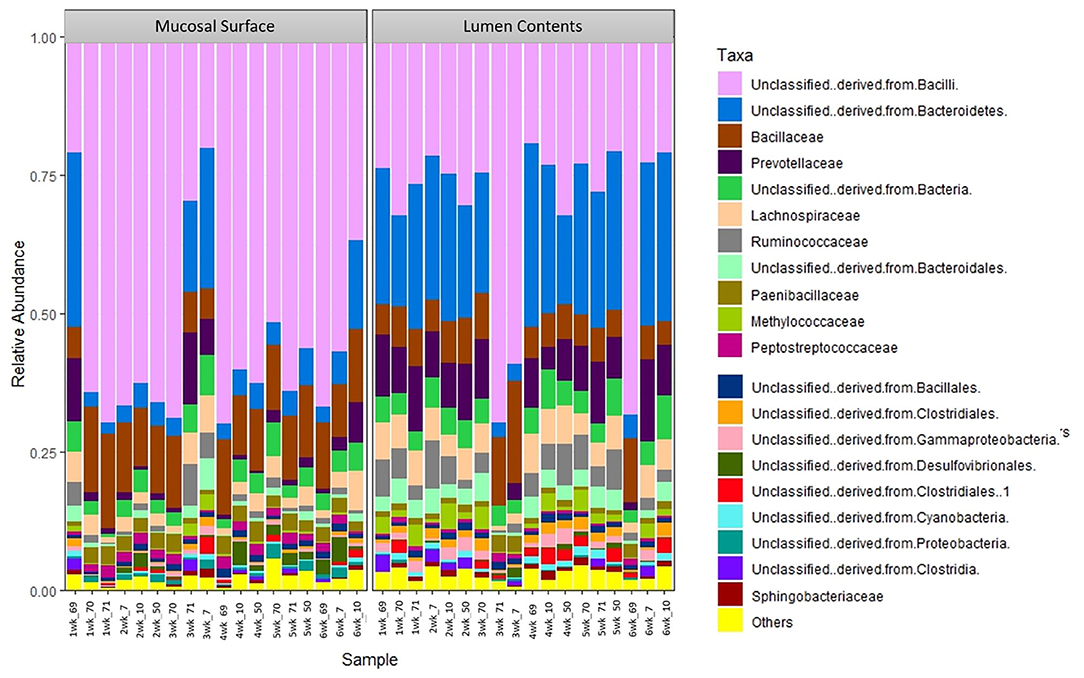
Task: Click the pink Unclassified..derived.from.Bacilli. legend swatch
Action: click(729, 84)
